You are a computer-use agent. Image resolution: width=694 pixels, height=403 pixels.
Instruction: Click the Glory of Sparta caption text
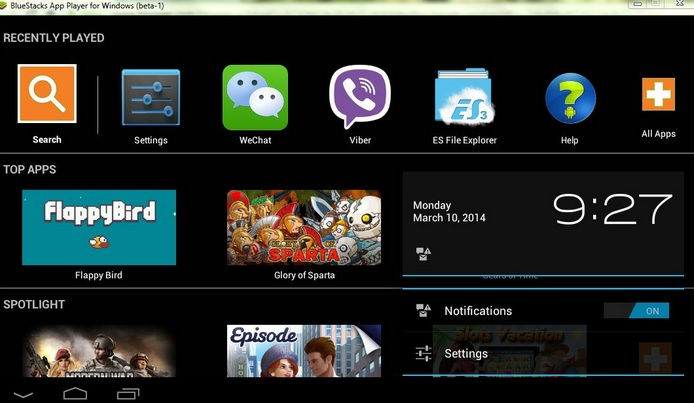coord(304,275)
